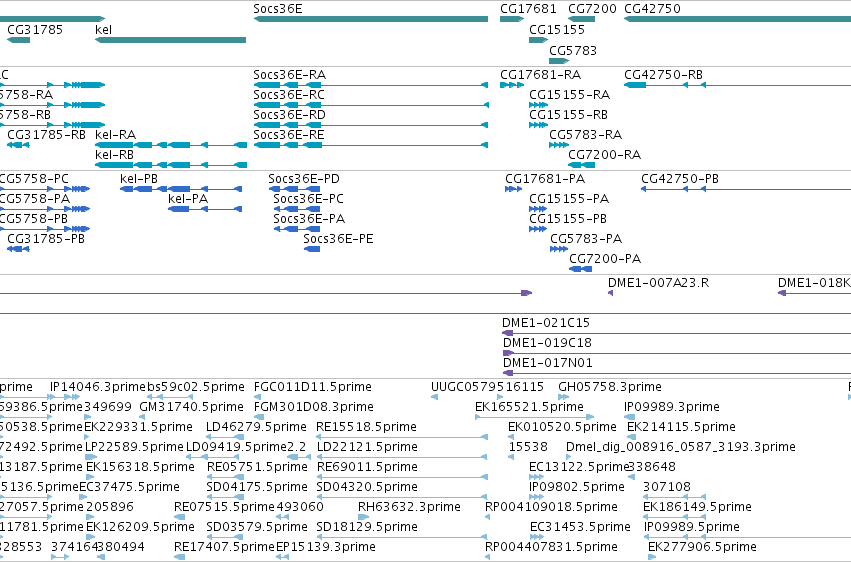The height and width of the screenshot is (562, 851).
Task: Open the FGM301D08.3prime EST label
Action: pos(314,407)
